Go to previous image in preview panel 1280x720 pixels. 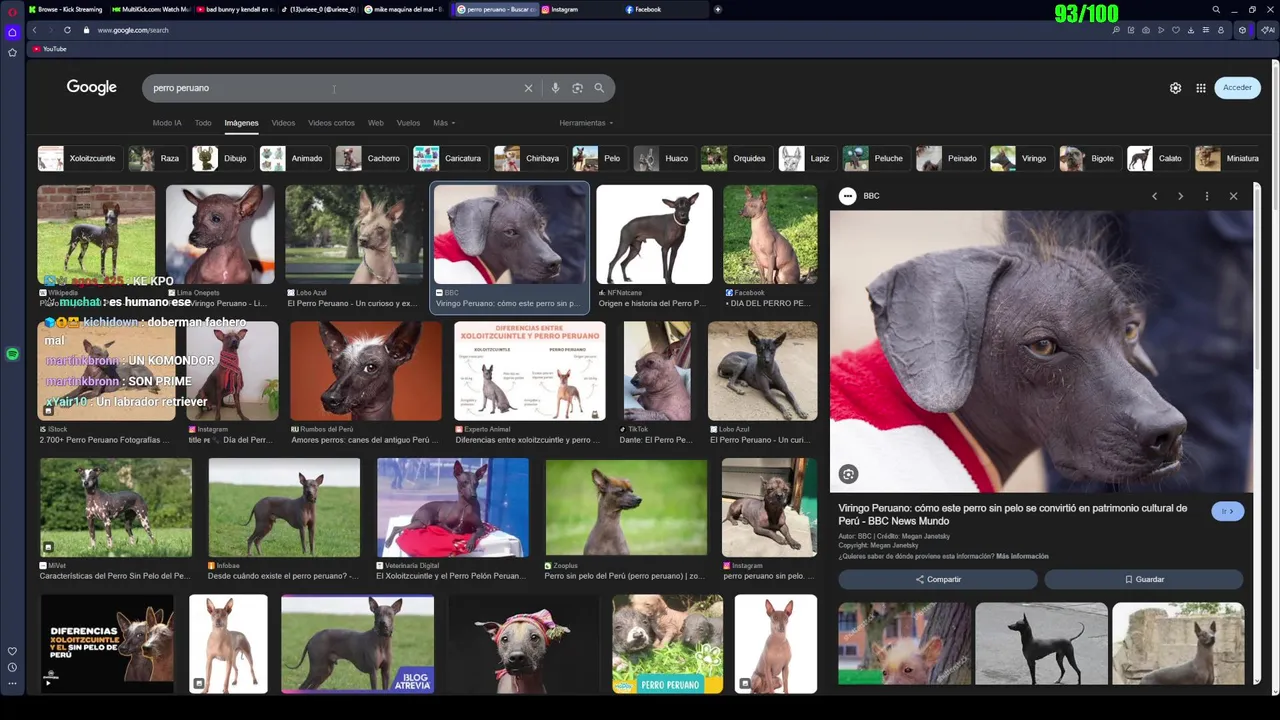click(x=1154, y=196)
